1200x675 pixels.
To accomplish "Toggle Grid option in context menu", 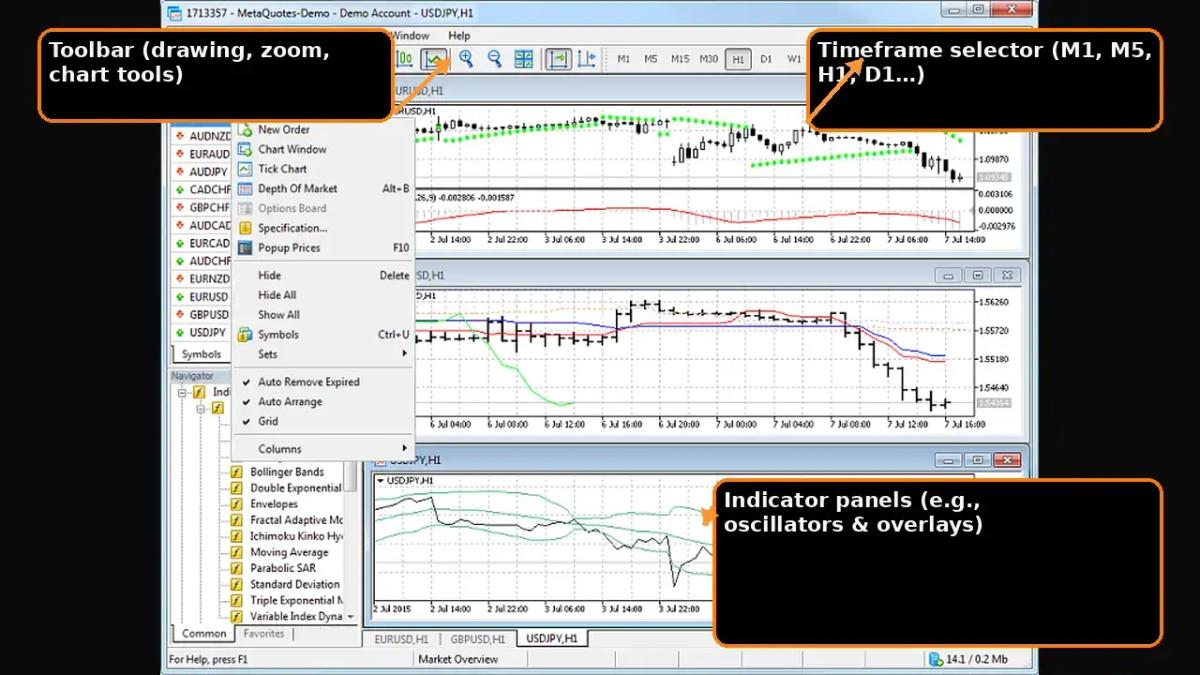I will 323,422.
